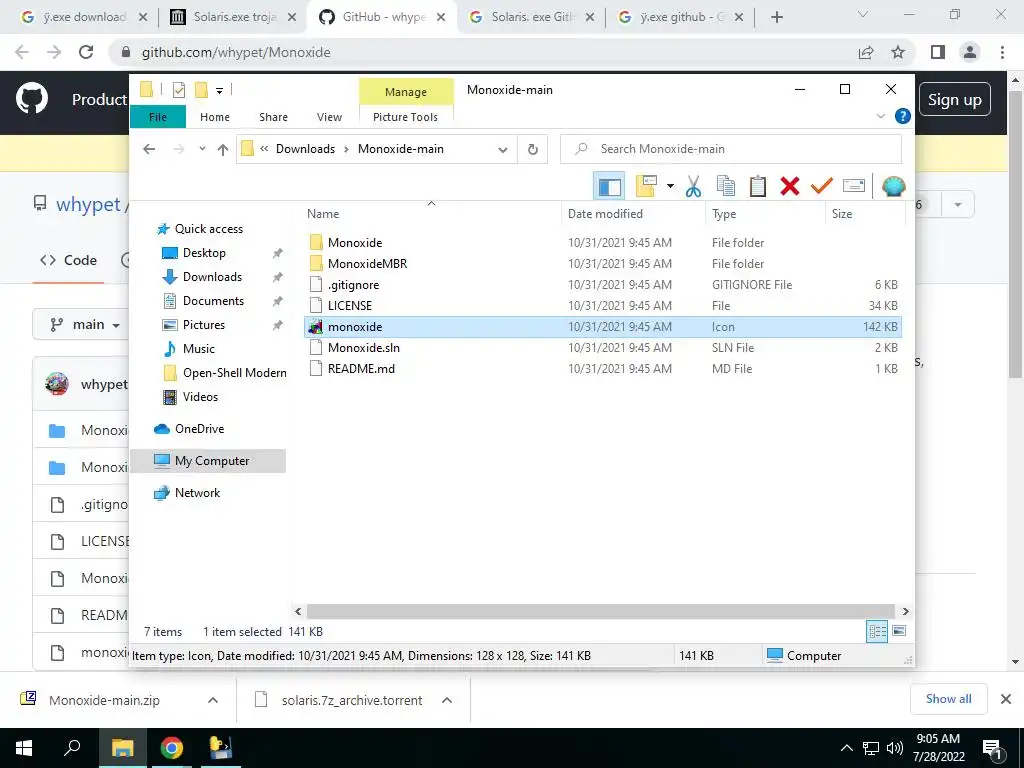Select Network in the navigation pane
The width and height of the screenshot is (1024, 768).
[x=197, y=493]
